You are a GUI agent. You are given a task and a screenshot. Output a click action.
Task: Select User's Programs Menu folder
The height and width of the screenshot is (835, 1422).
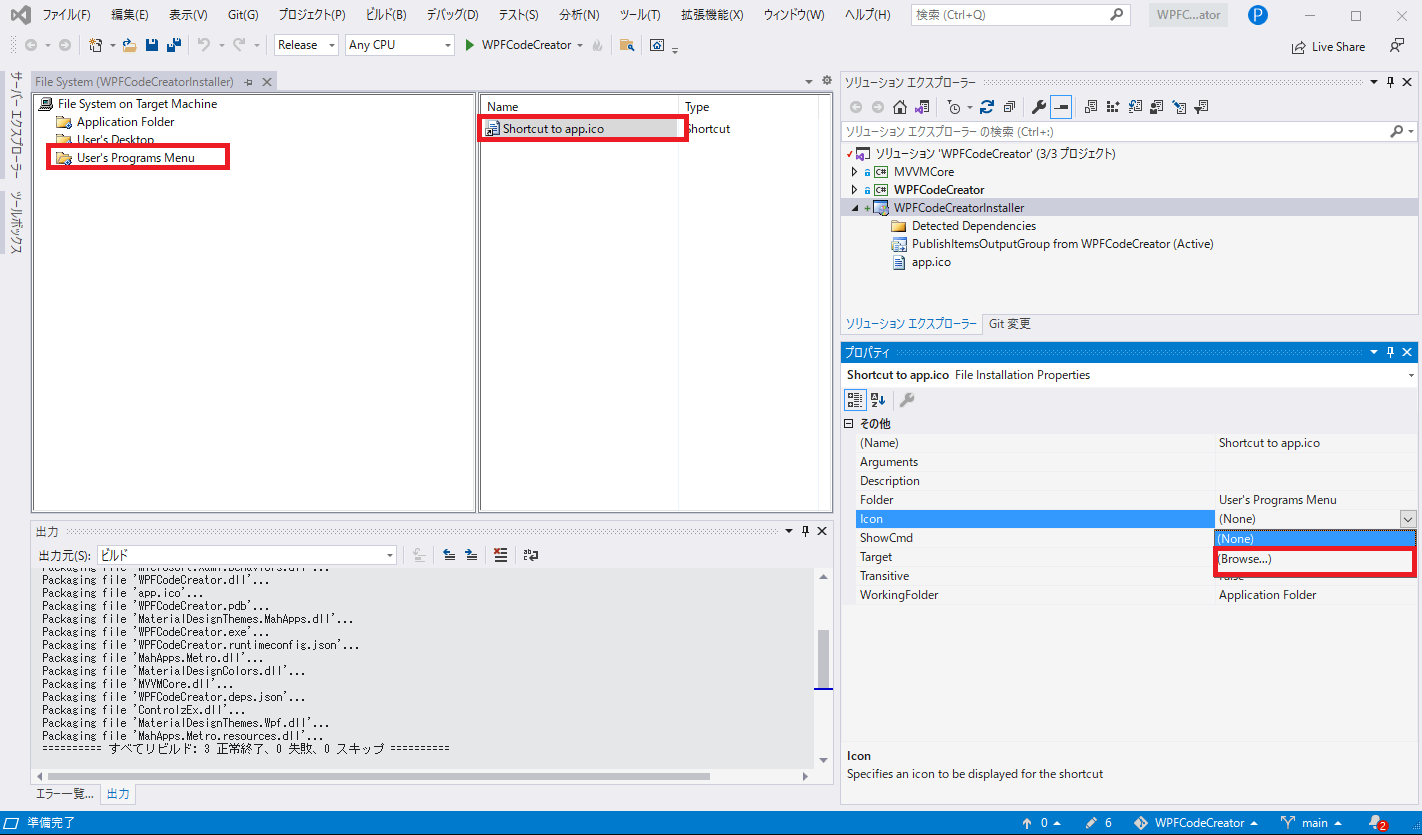point(136,158)
